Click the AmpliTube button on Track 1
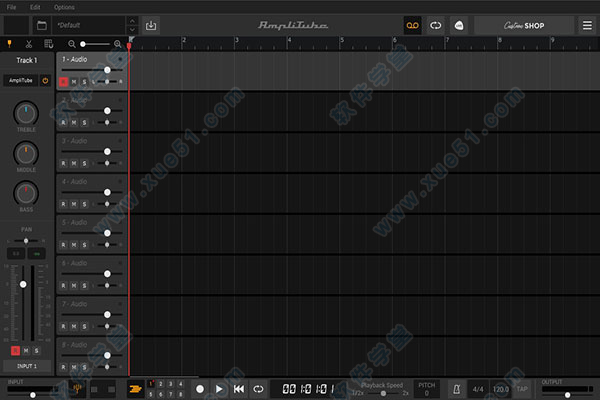Image resolution: width=600 pixels, height=400 pixels. (x=21, y=81)
